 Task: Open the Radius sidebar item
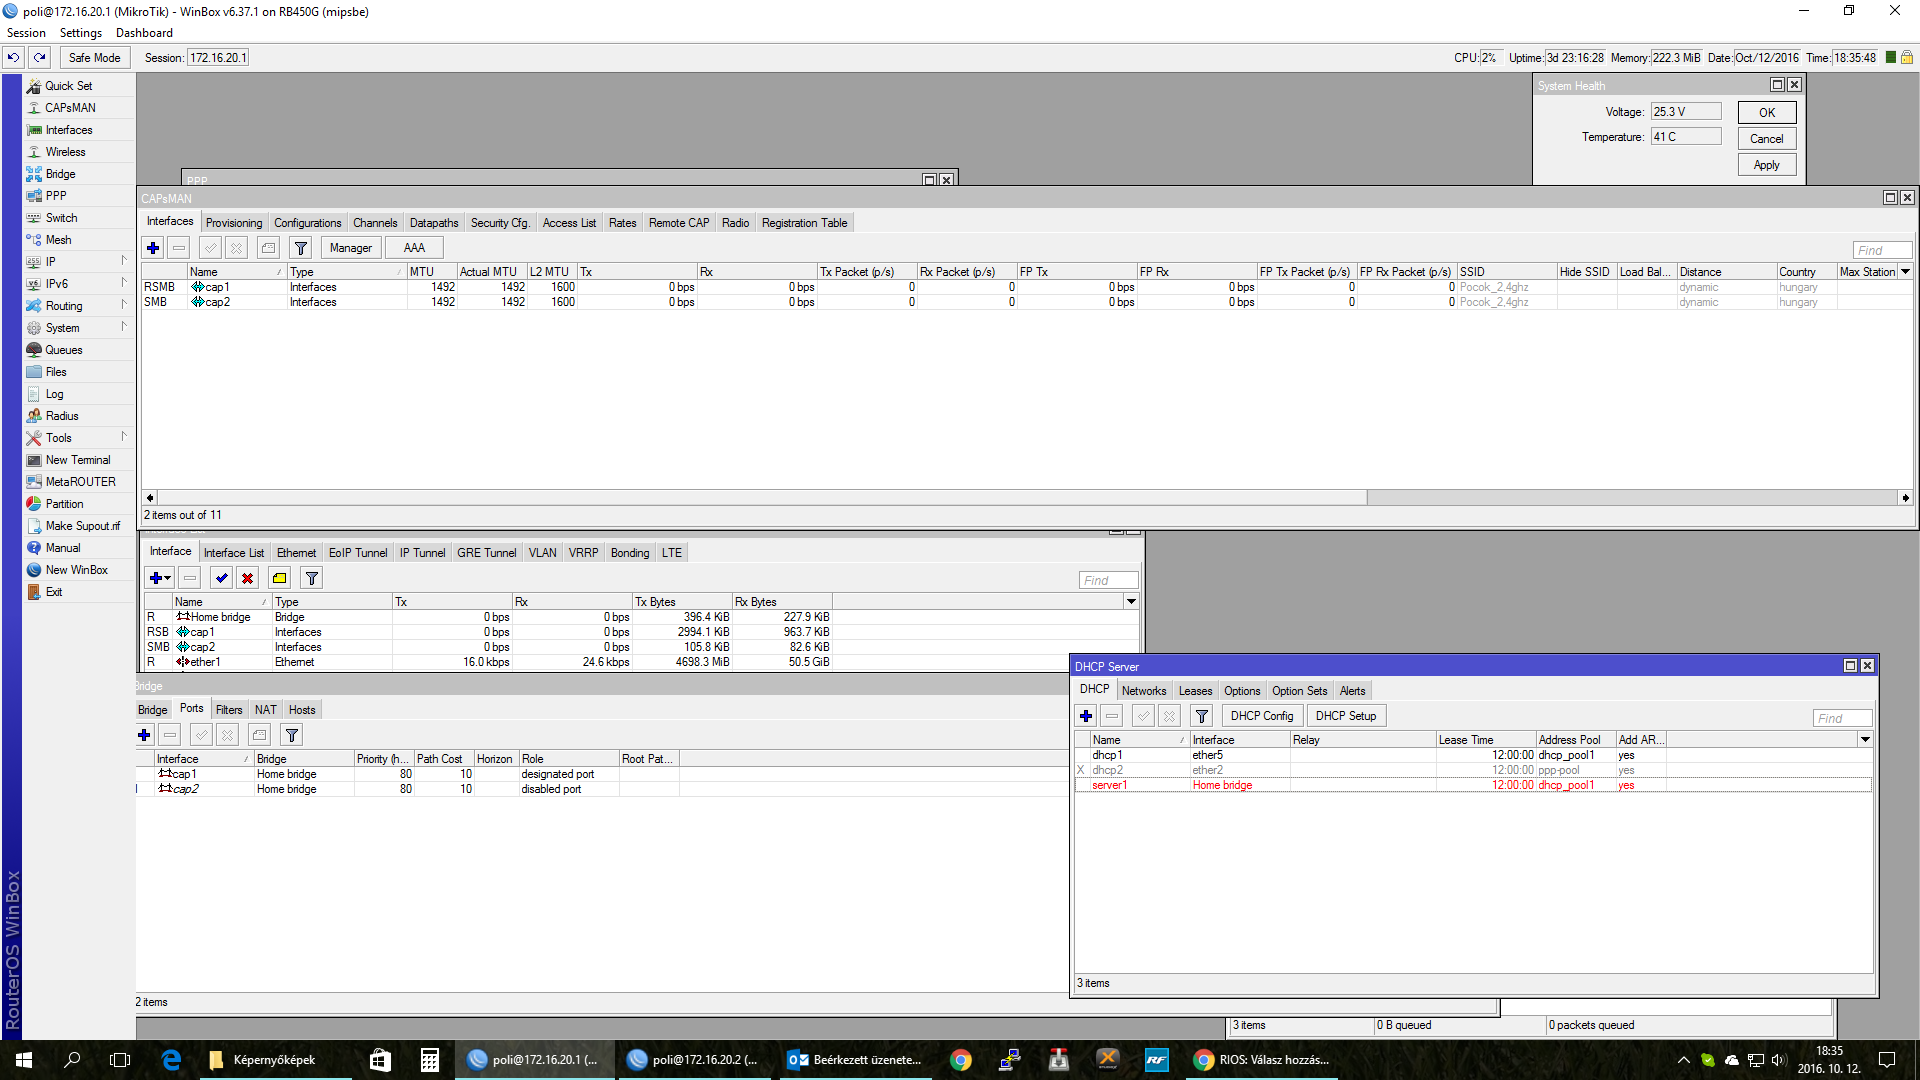(x=62, y=416)
